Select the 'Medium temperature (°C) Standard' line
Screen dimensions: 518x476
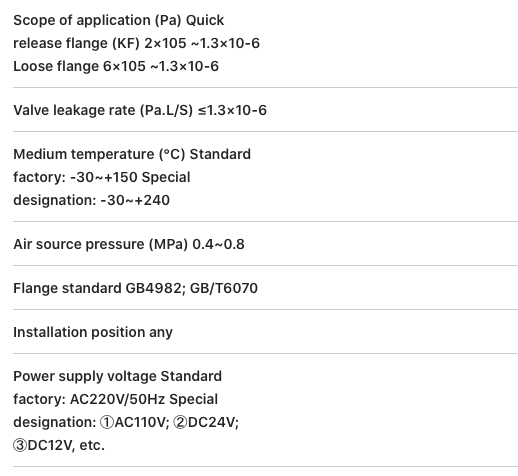(x=132, y=154)
